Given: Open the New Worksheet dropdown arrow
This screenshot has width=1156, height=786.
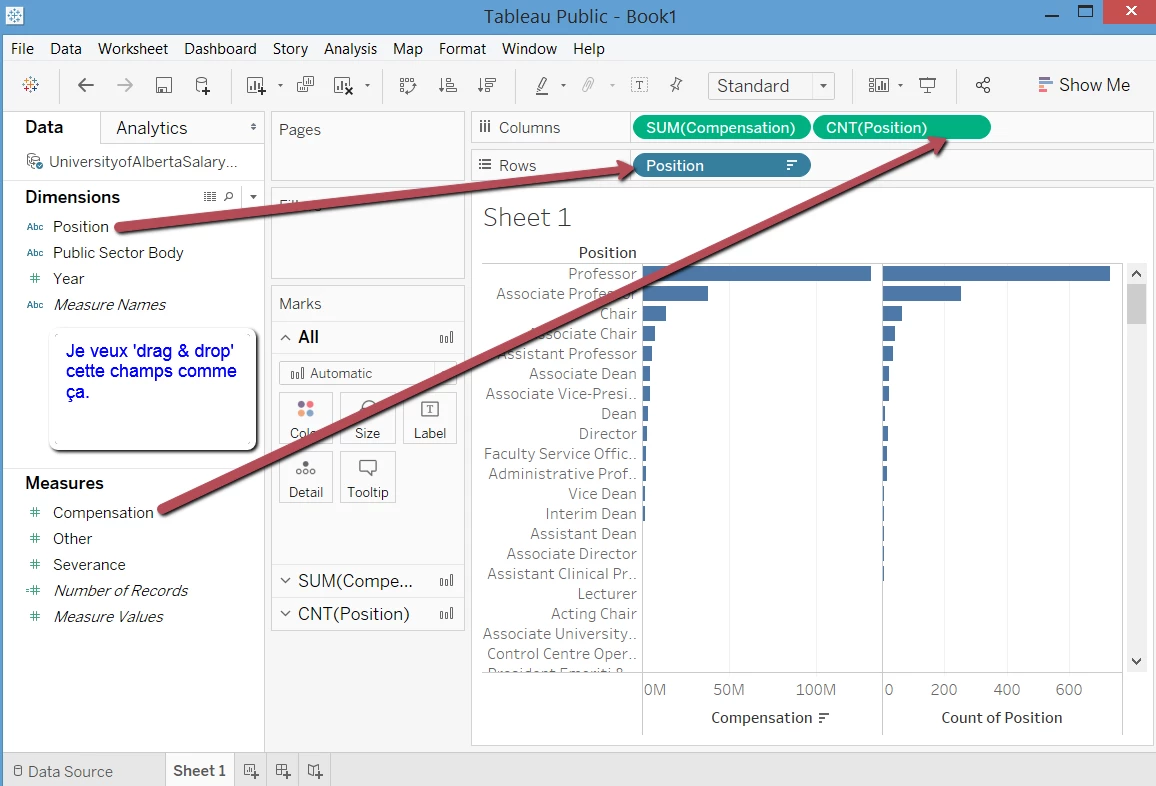Looking at the screenshot, I should pos(280,86).
